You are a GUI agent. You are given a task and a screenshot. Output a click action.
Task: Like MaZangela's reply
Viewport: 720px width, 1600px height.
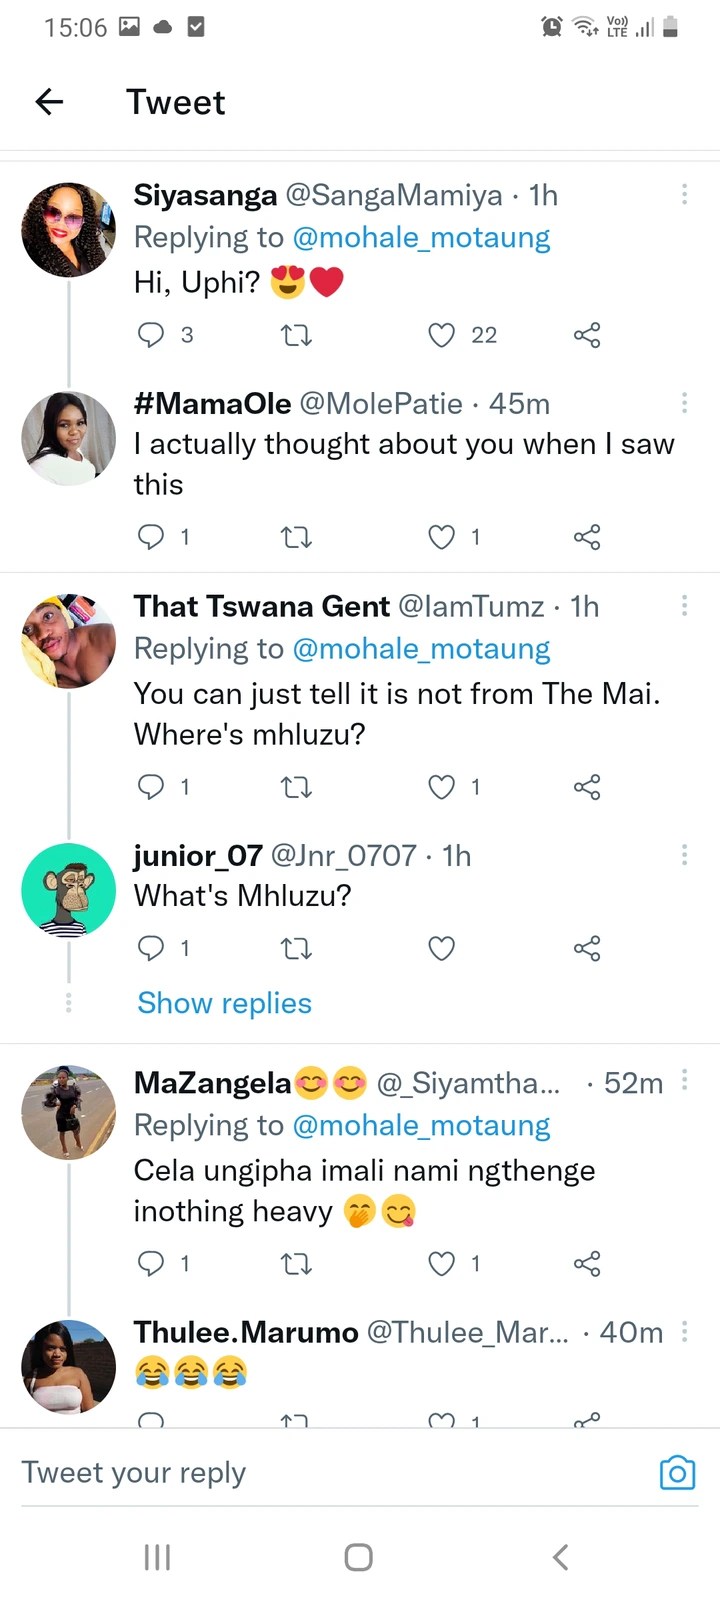(442, 1264)
